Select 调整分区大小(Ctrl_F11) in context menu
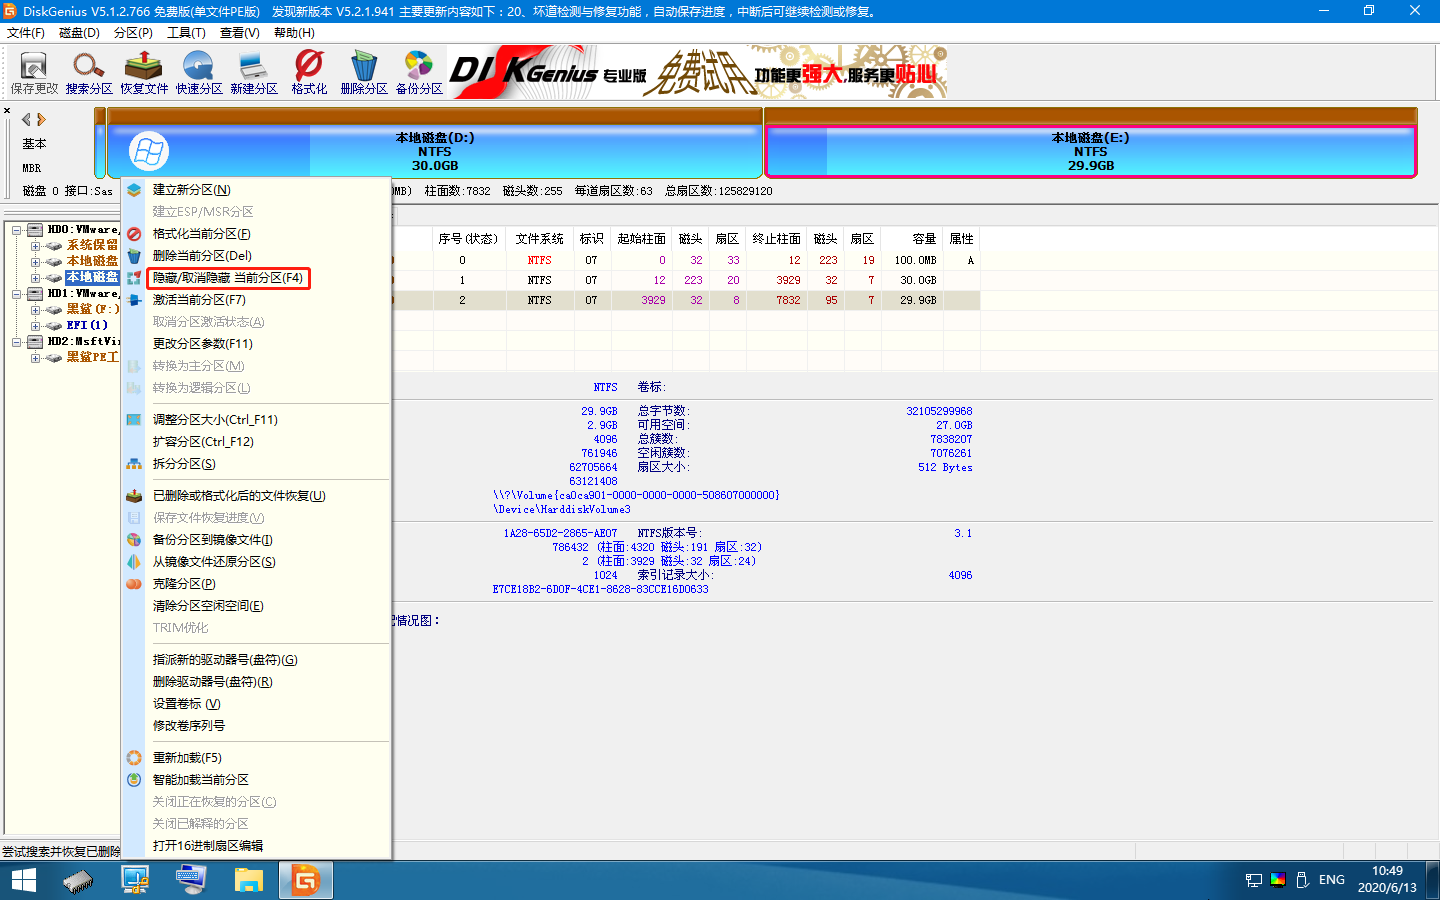Screen dimensions: 1440x900 (x=215, y=420)
